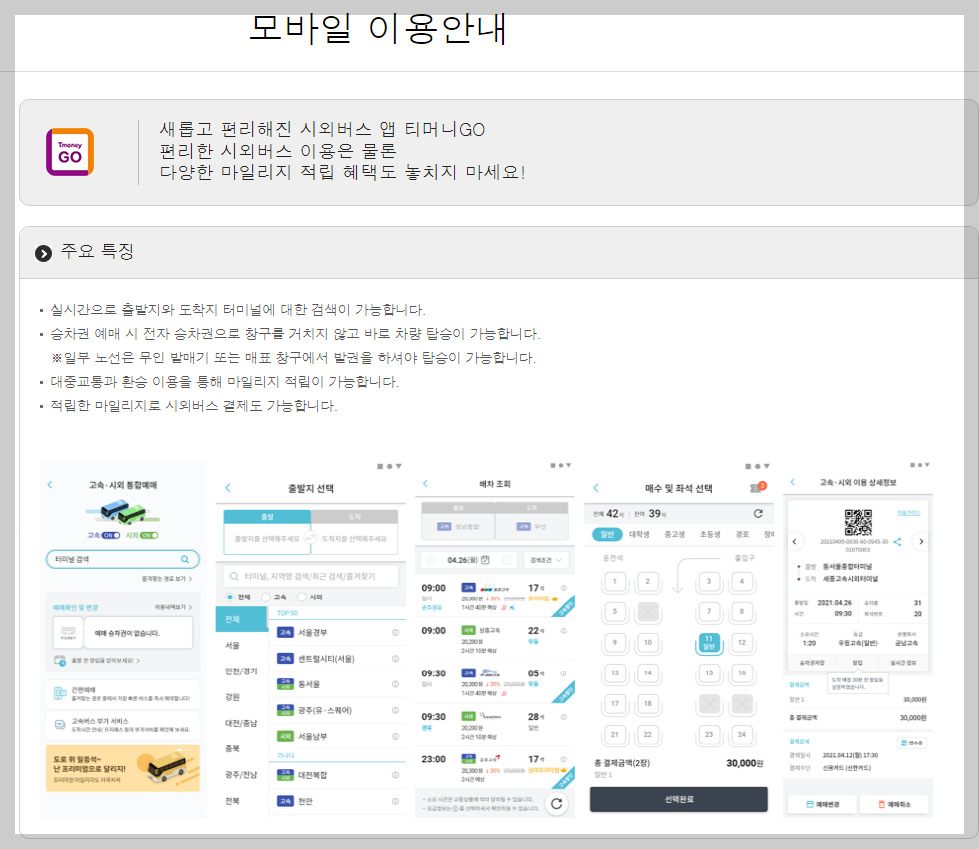
Task: Select the 고속 radio button
Action: click(266, 597)
